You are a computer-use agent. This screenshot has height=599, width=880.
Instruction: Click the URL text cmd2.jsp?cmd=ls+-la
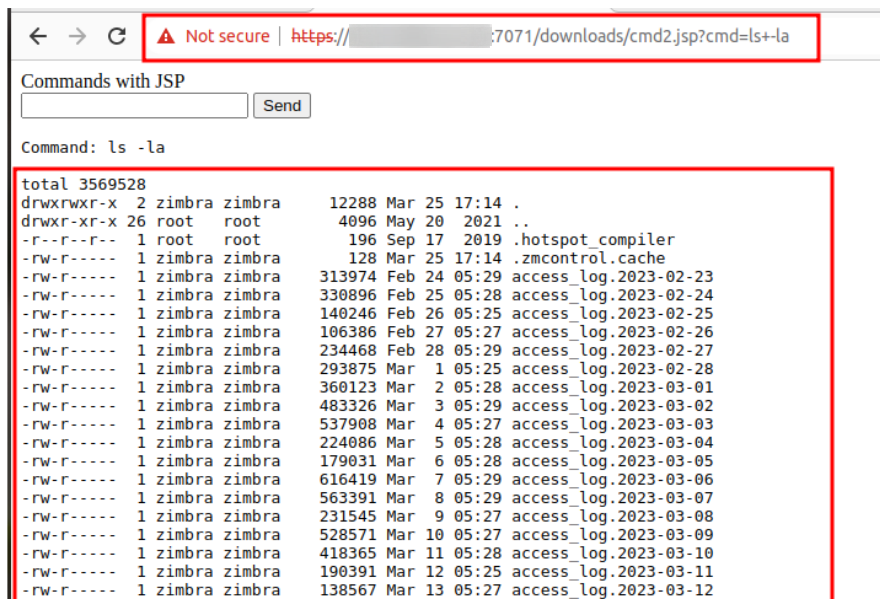pos(709,36)
